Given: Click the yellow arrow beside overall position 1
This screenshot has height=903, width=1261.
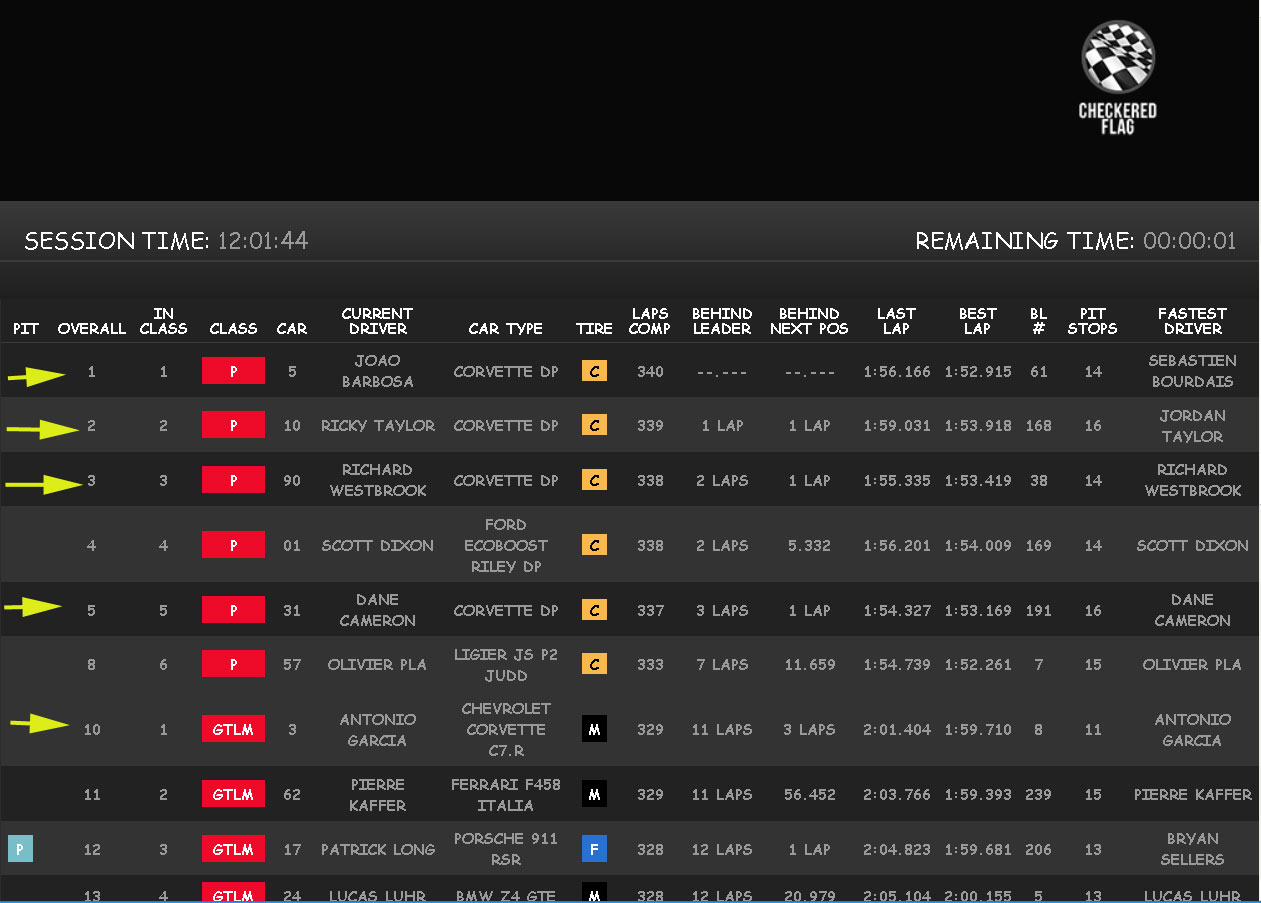Looking at the screenshot, I should 36,376.
